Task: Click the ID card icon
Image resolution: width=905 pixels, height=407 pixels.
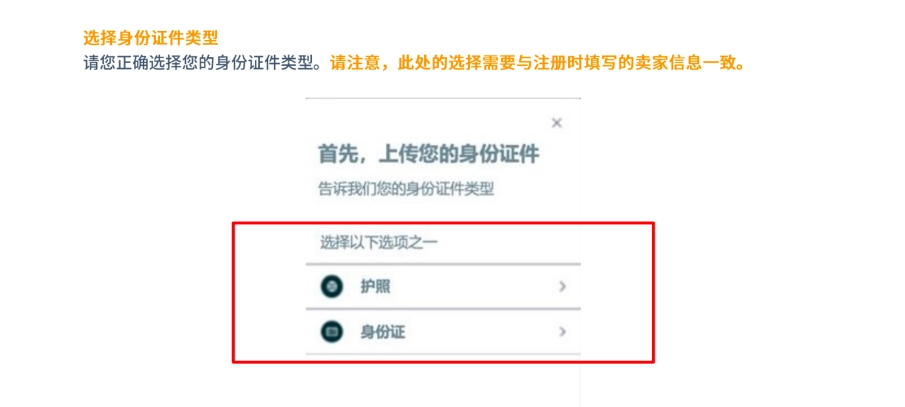Action: tap(332, 332)
